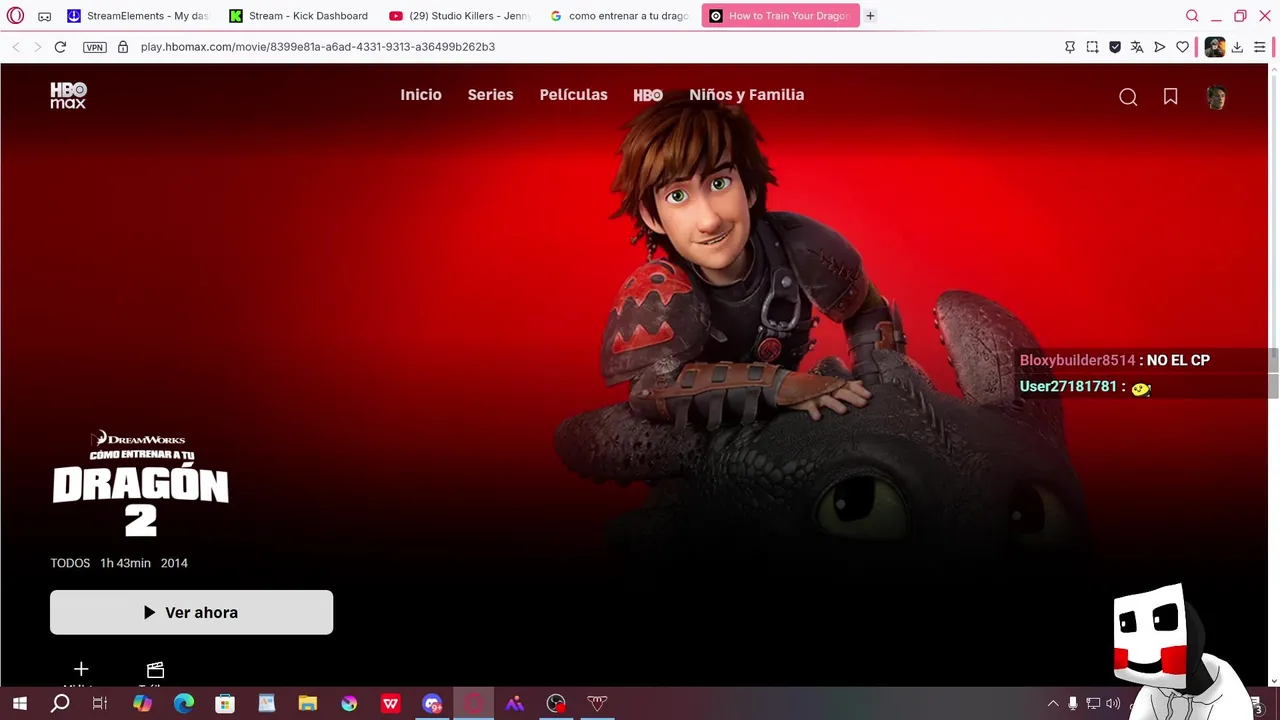Image resolution: width=1280 pixels, height=720 pixels.
Task: Open the browser downloads icon
Action: [x=1237, y=47]
